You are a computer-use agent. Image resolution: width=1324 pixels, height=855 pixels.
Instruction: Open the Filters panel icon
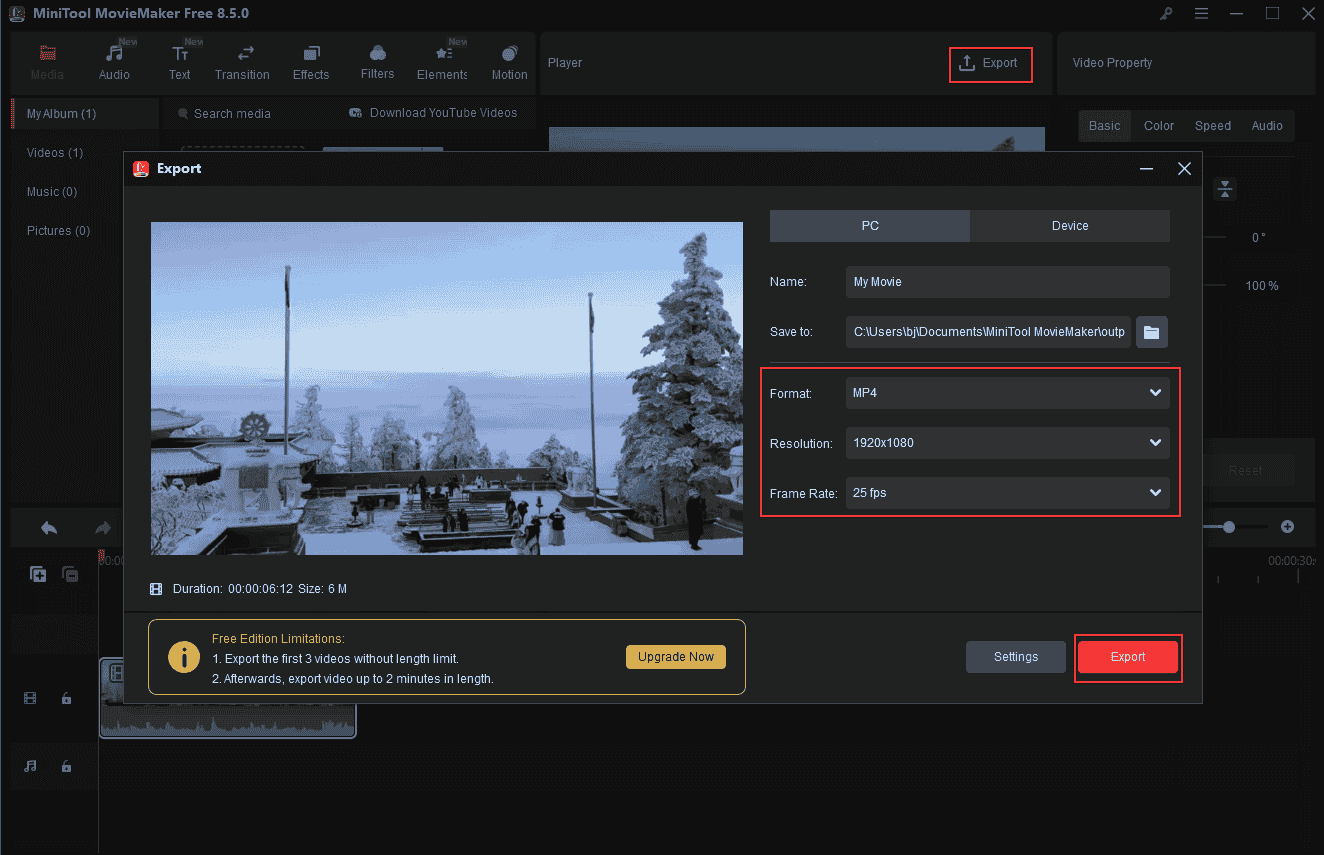(377, 51)
